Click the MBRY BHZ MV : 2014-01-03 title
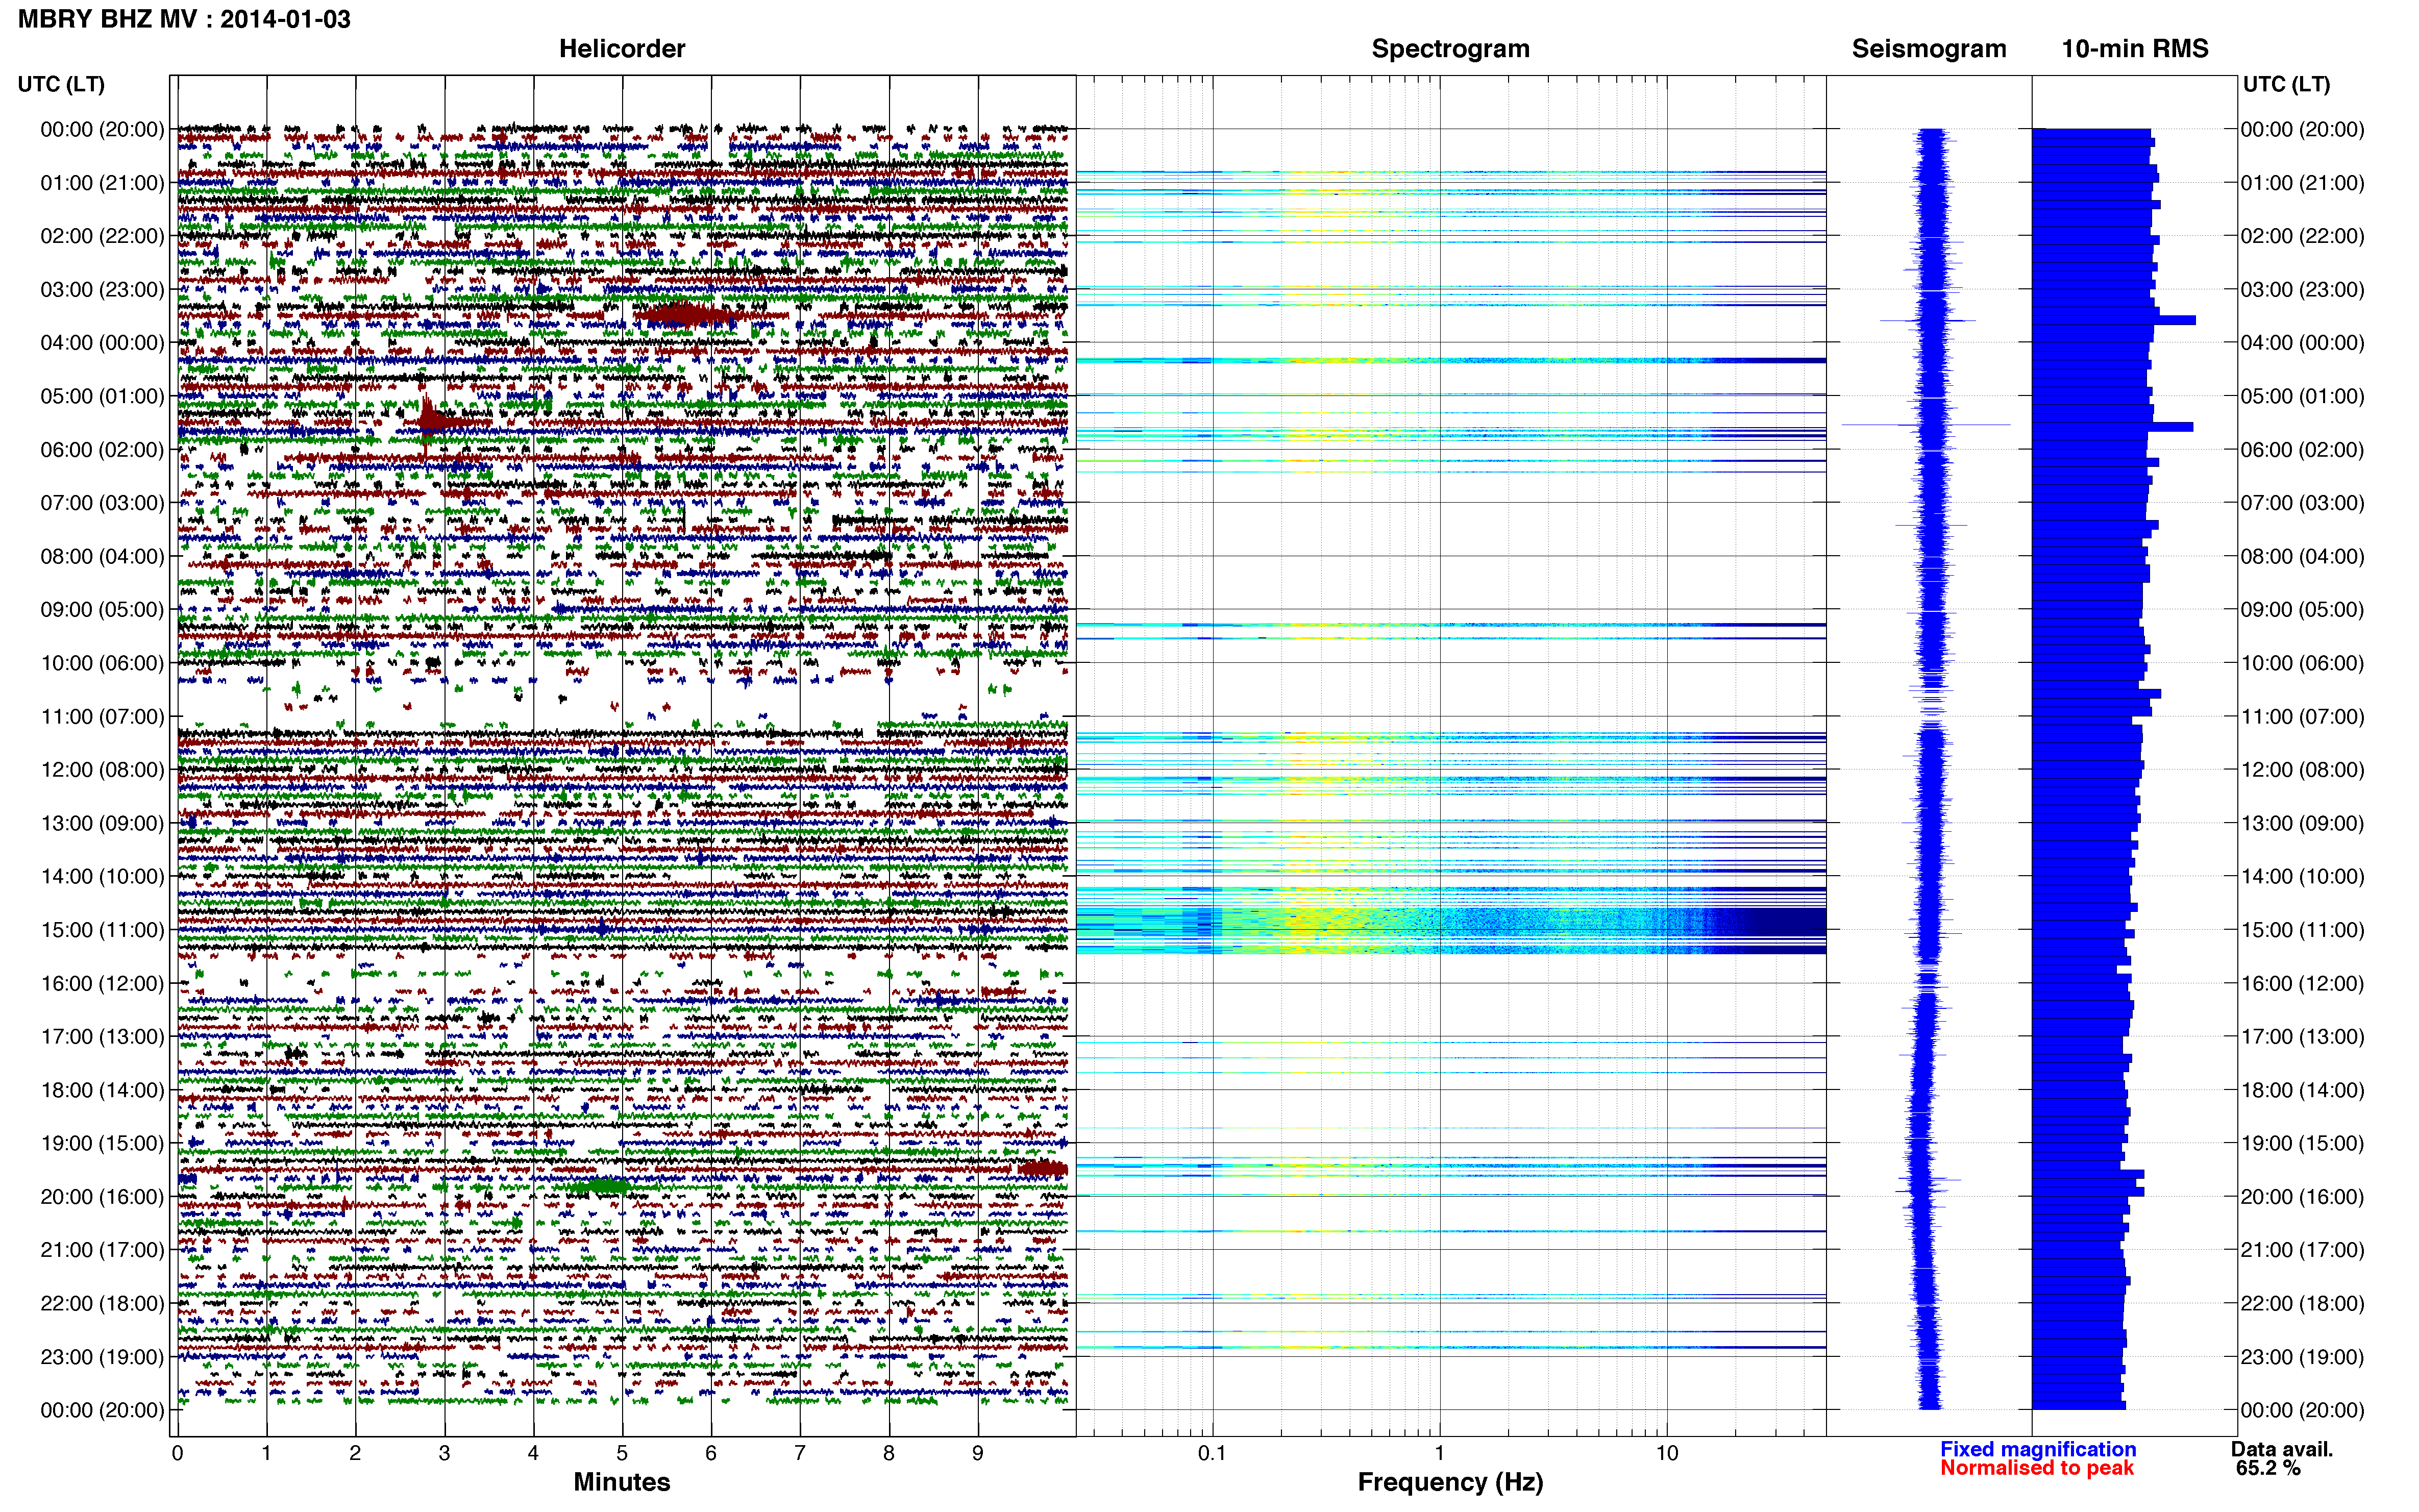 point(184,19)
